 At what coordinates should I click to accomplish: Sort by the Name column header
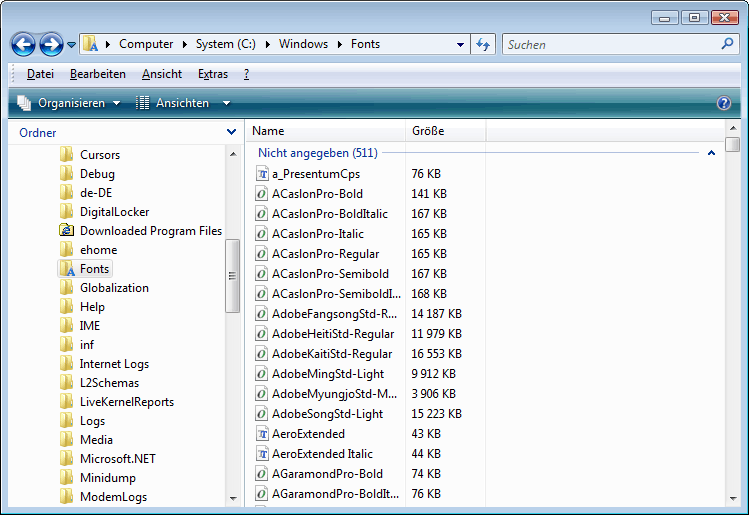point(268,131)
